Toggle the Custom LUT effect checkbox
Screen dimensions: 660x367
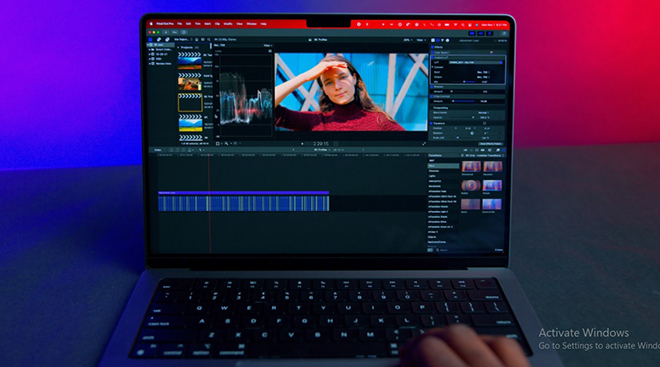coord(432,58)
